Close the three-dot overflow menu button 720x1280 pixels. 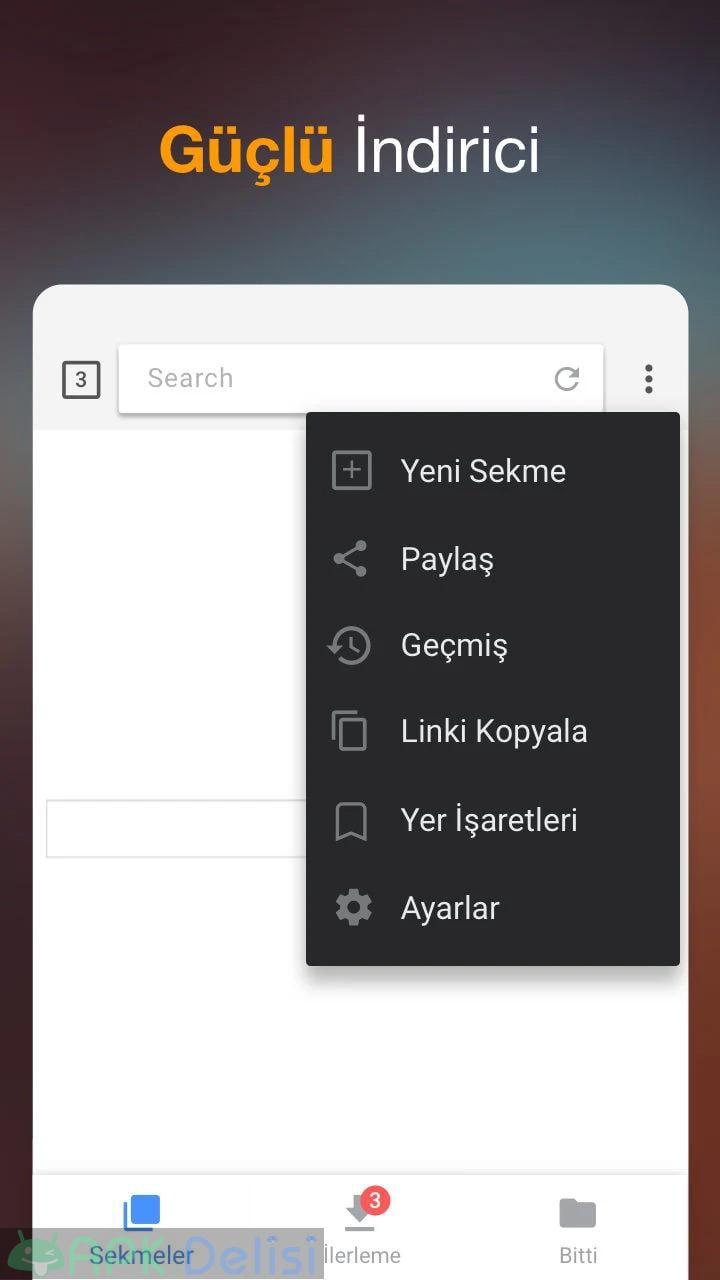click(x=648, y=379)
